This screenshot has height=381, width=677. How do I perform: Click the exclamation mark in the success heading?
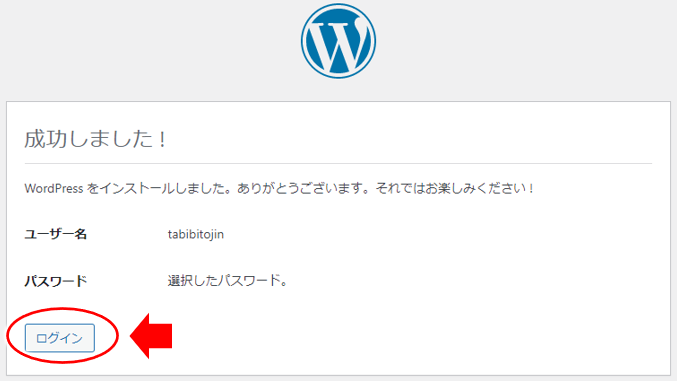(162, 140)
